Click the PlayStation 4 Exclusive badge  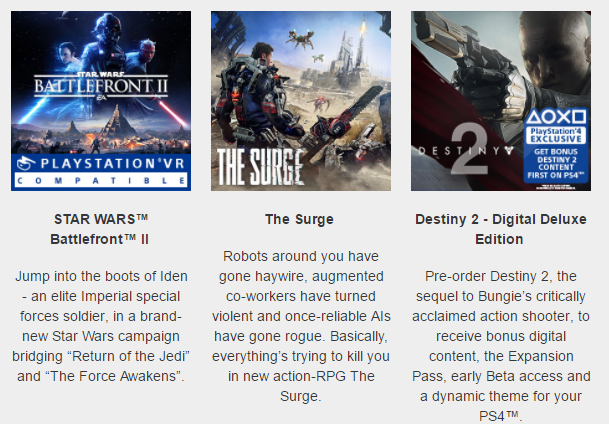(556, 135)
